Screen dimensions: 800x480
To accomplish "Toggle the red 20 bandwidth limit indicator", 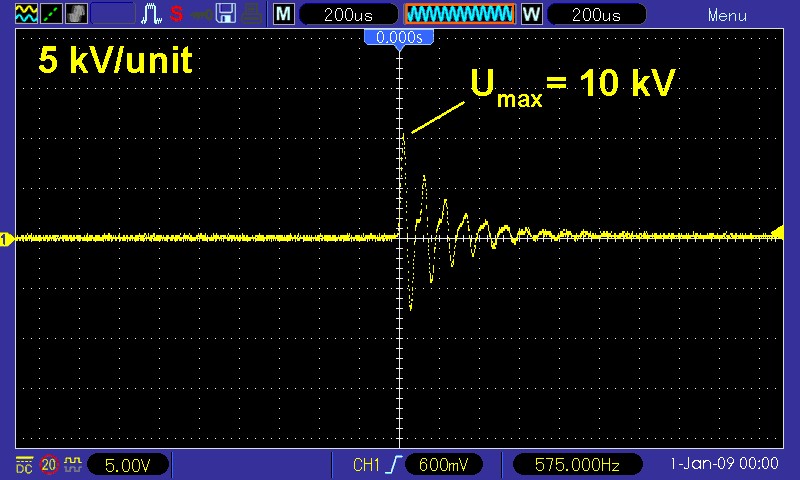I will 49,465.
